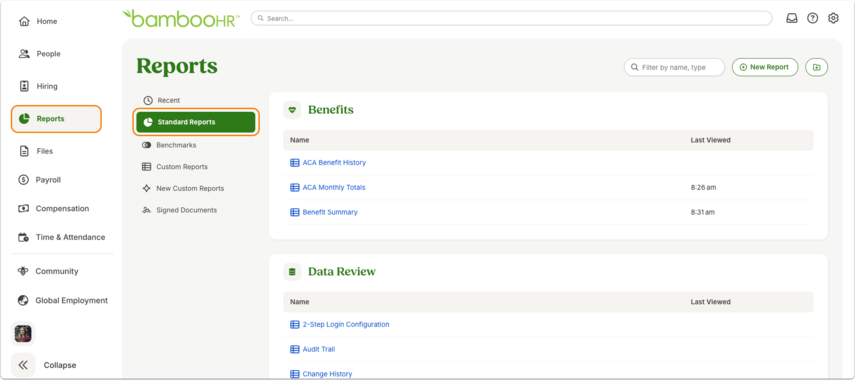Screen dimensions: 855x380
Task: Click the user profile avatar photo
Action: pos(23,333)
